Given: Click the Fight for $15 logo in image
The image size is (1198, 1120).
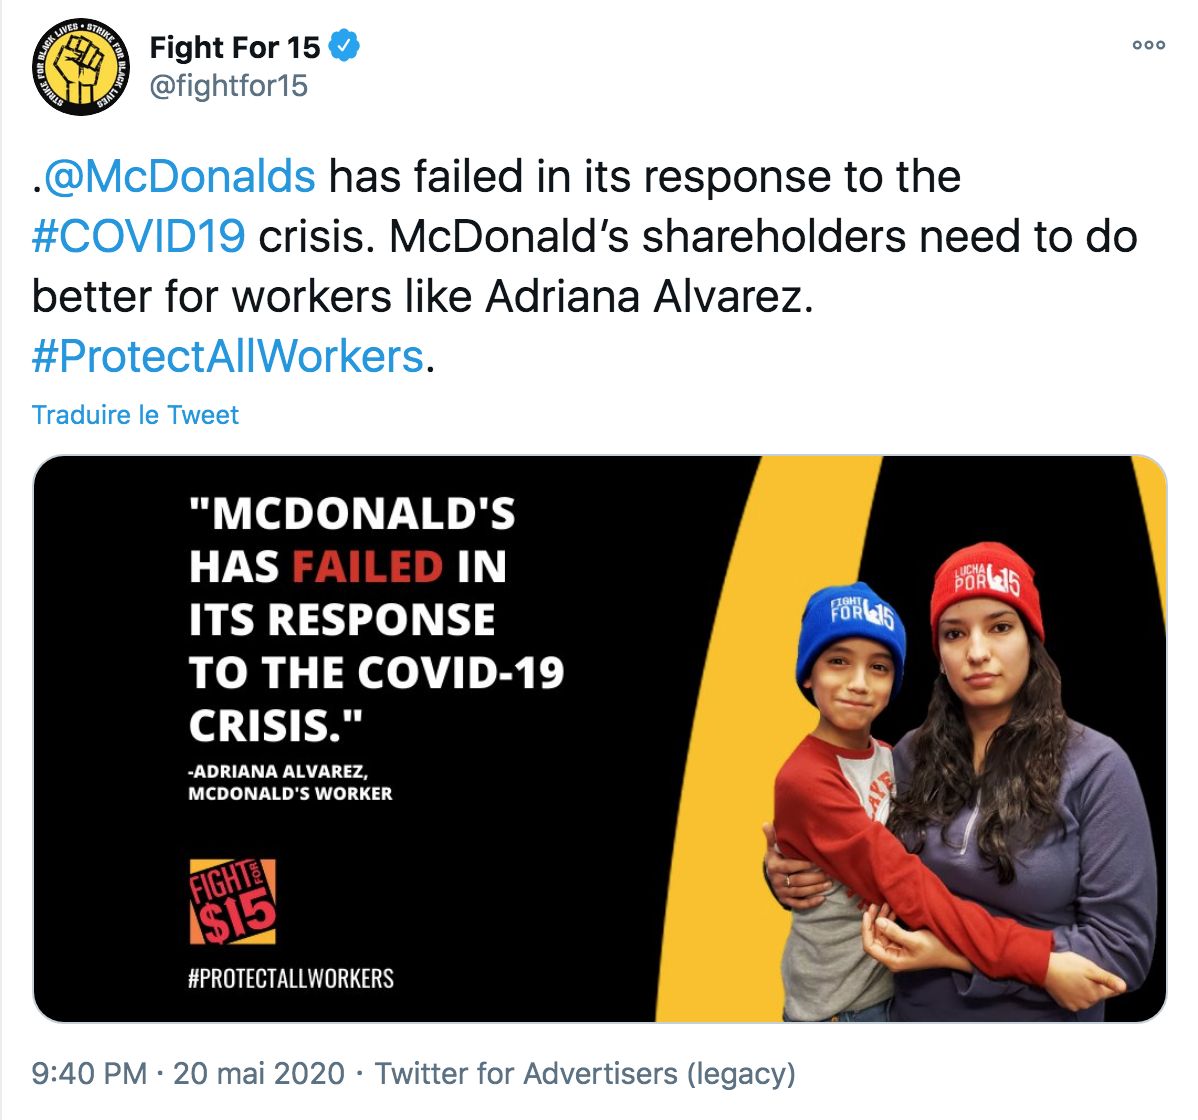Looking at the screenshot, I should point(232,902).
